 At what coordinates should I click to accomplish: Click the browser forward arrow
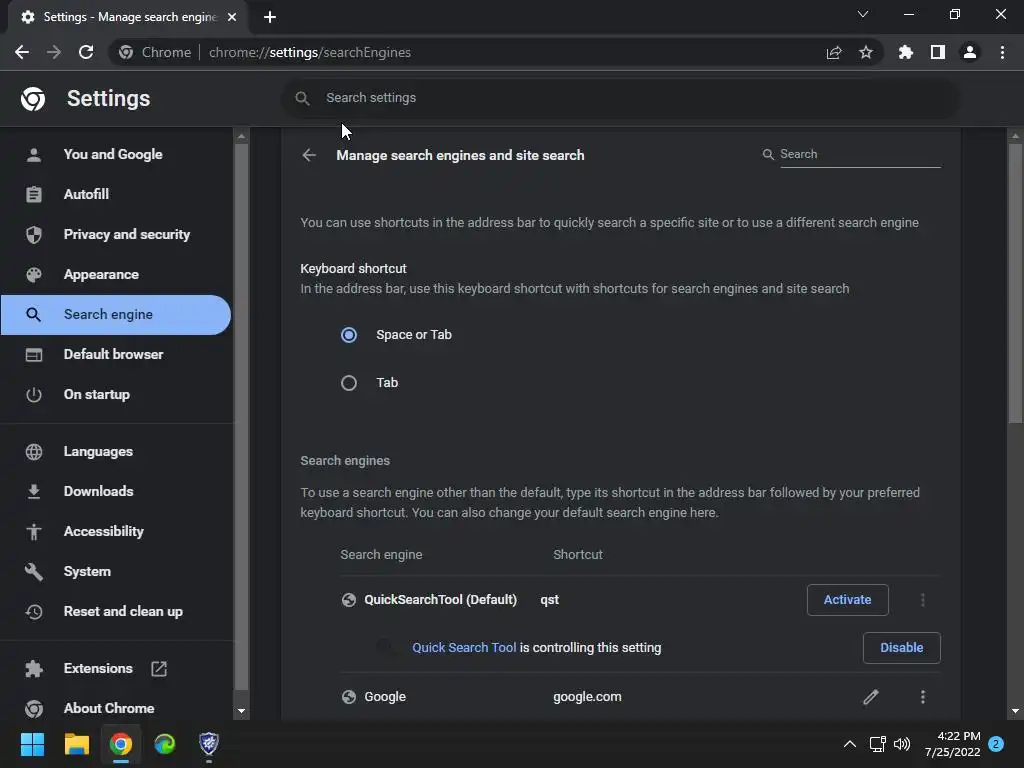54,52
